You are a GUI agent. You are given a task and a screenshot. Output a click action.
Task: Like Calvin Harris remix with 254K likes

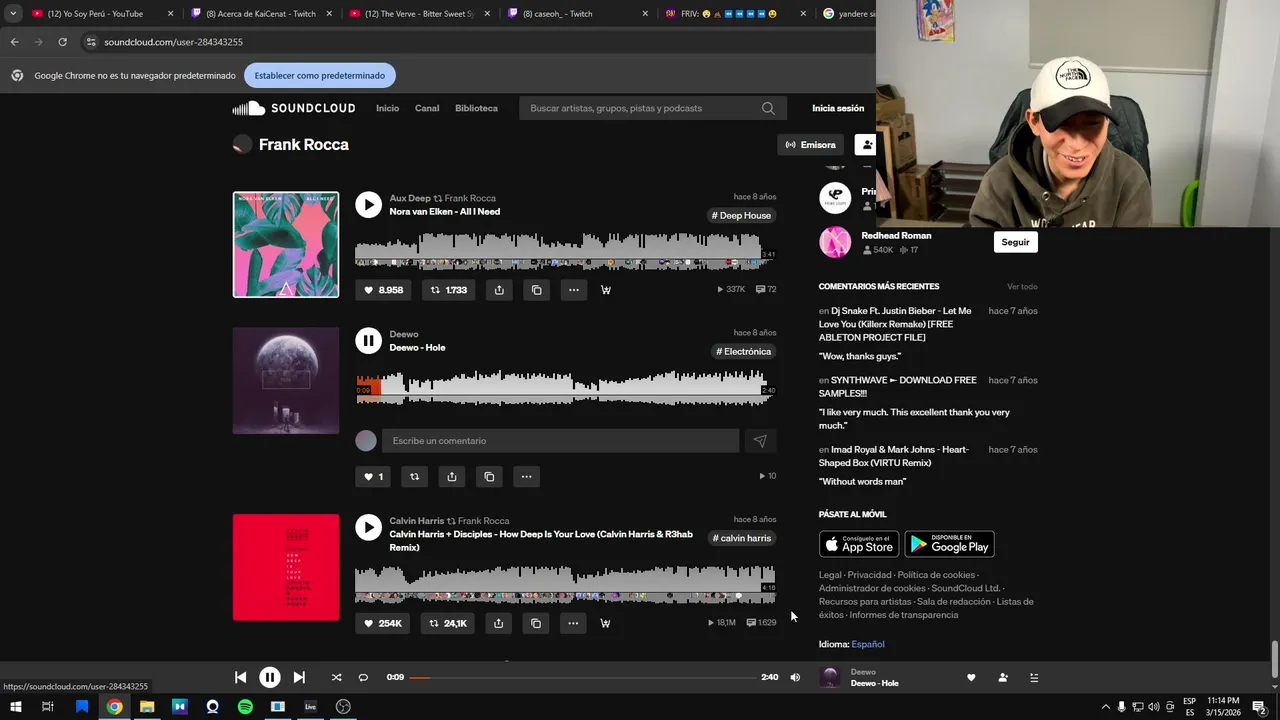pos(383,623)
